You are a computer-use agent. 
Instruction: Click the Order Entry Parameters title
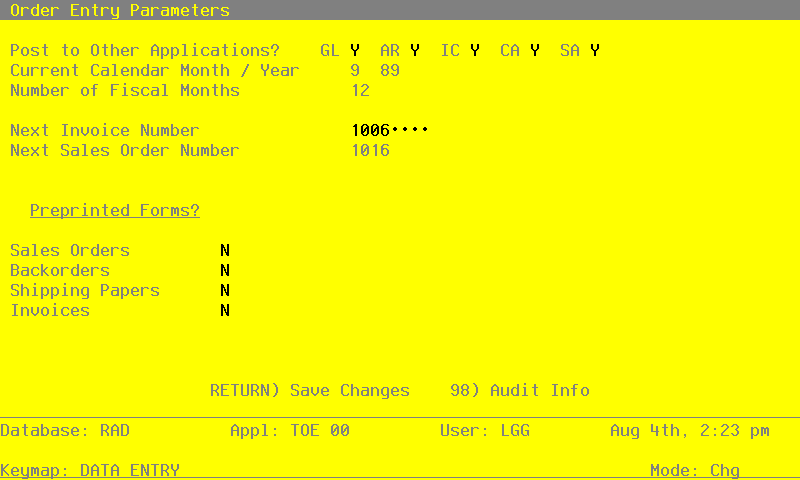[120, 10]
